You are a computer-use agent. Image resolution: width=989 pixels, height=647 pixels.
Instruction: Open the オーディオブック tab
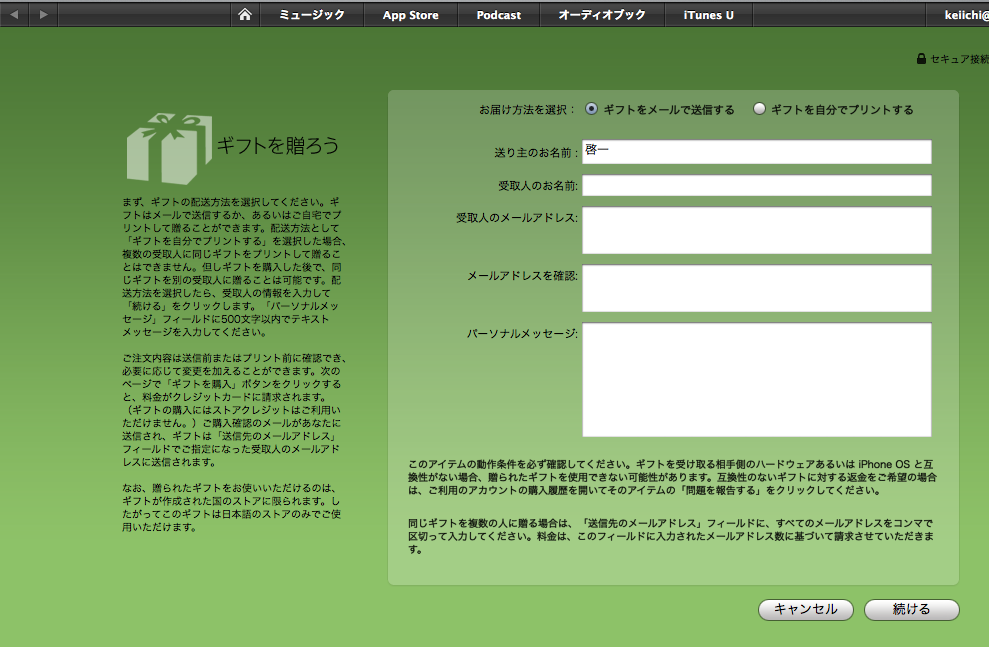pos(601,15)
